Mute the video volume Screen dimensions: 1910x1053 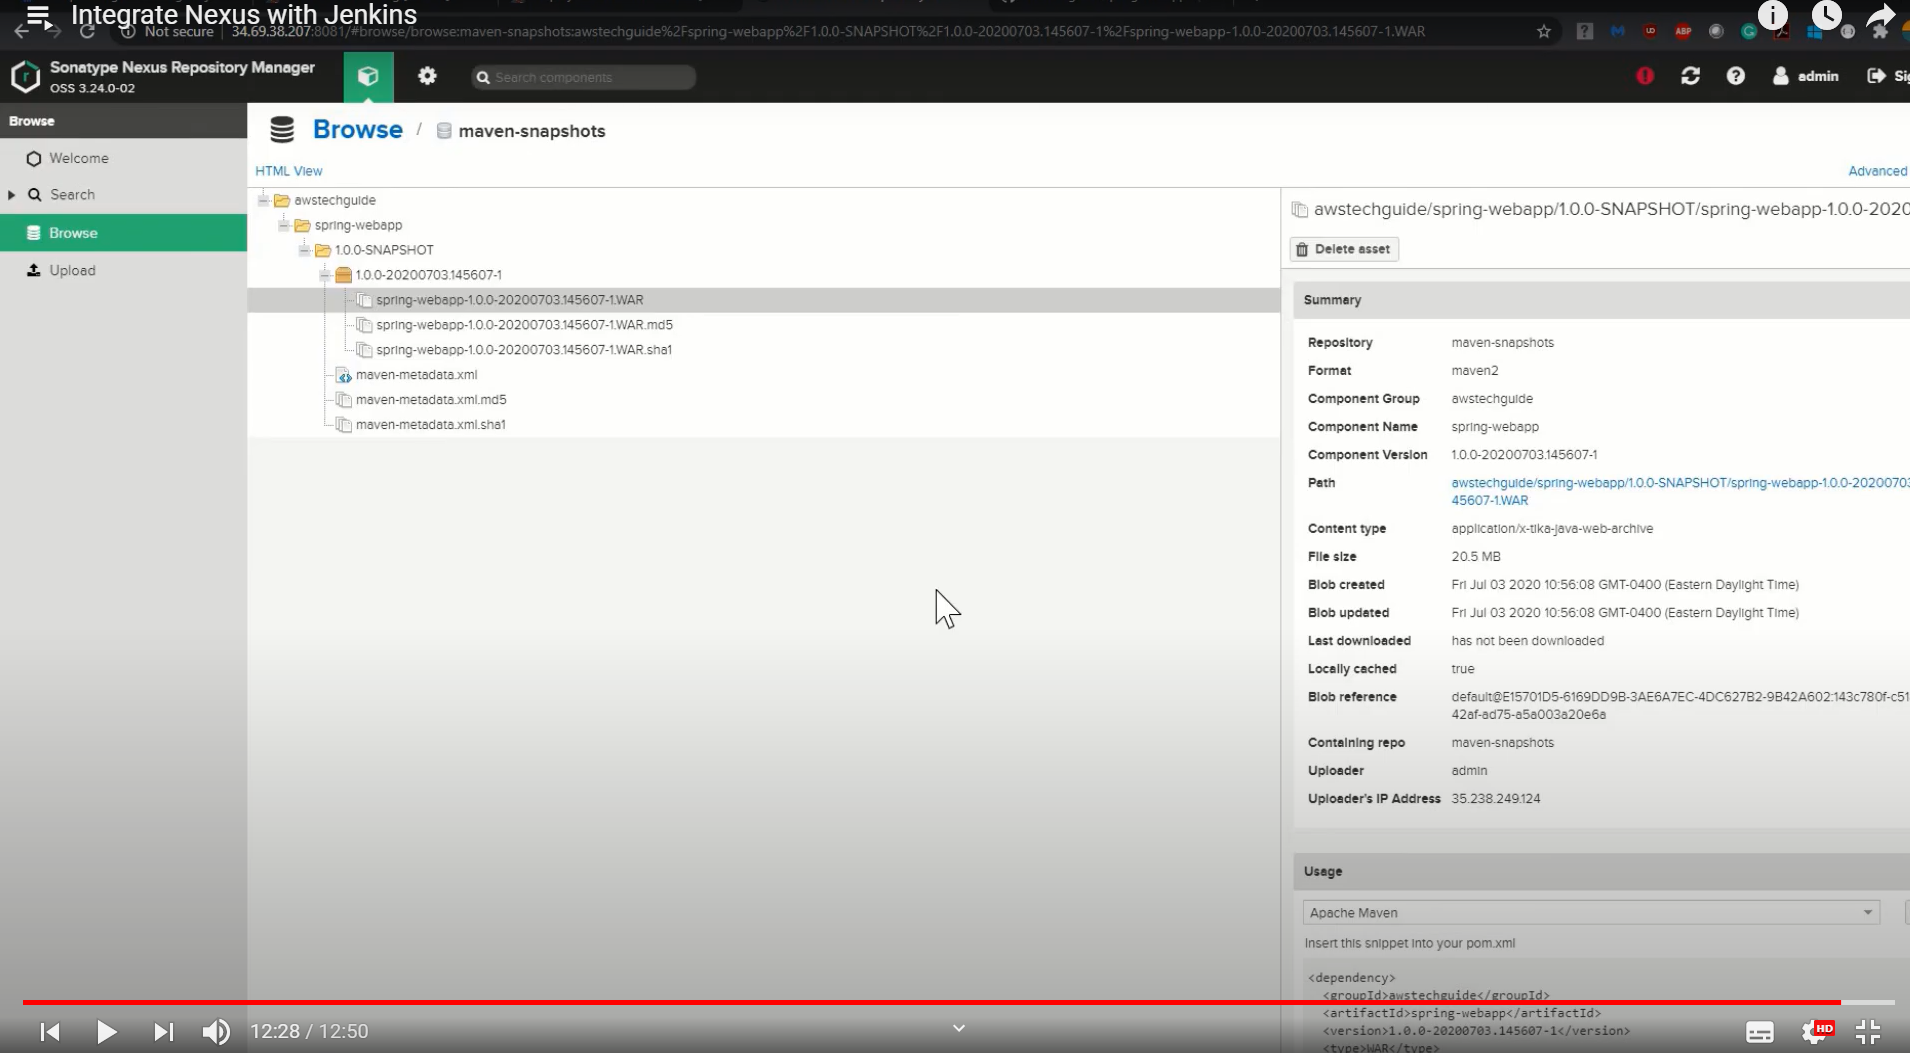coord(216,1031)
